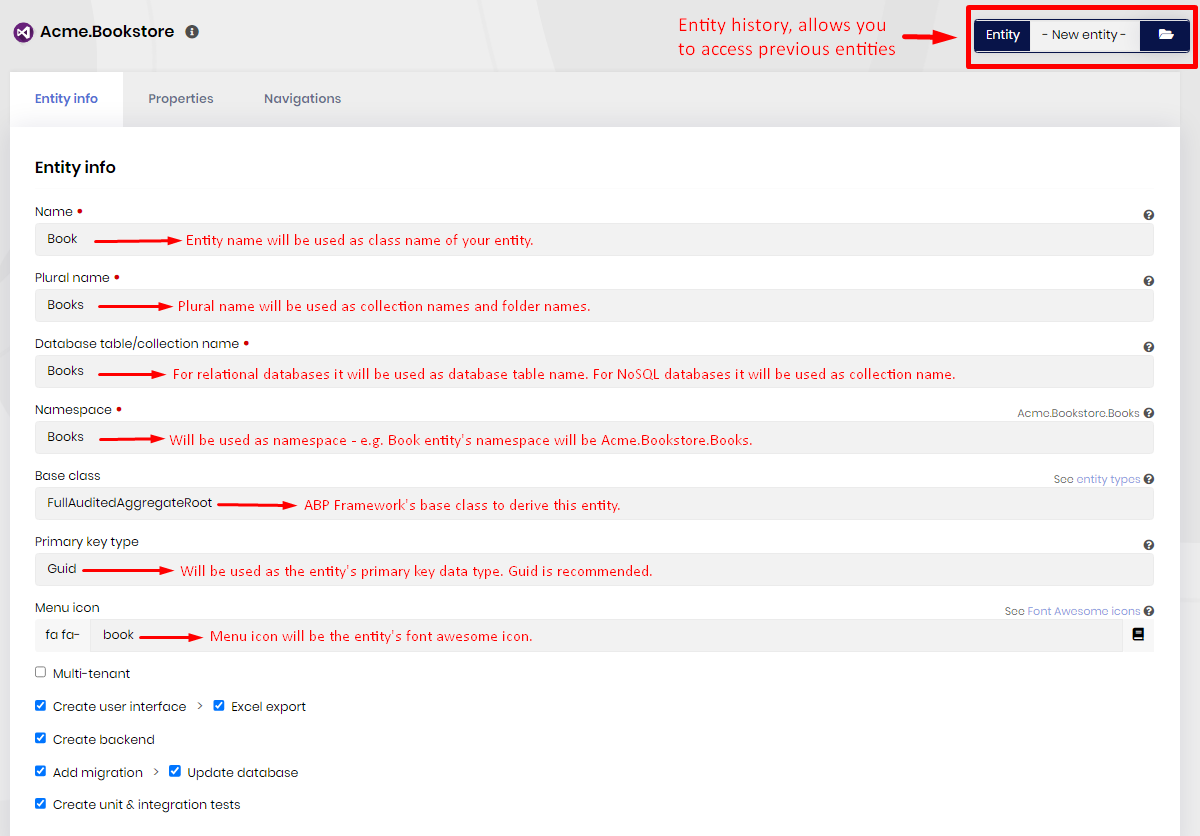
Task: Click the Acme.Bookstore Visual Studio logo icon
Action: pos(24,32)
